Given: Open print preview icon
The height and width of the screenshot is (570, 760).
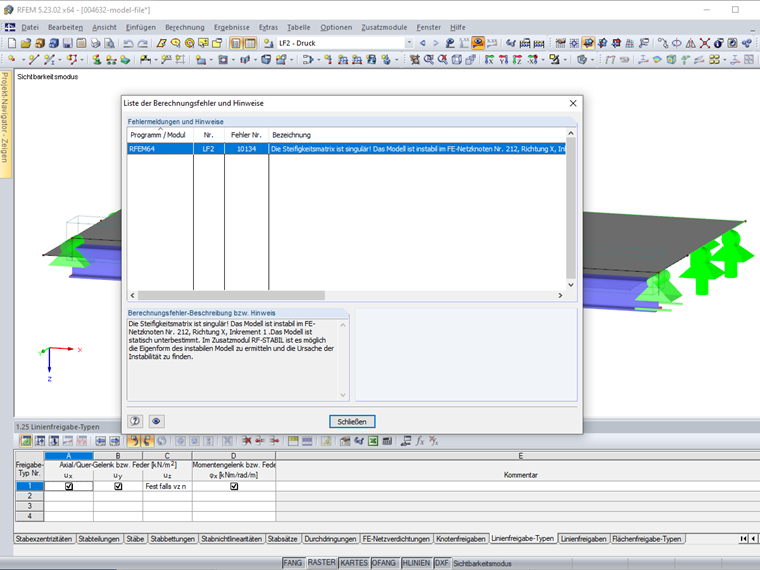Looking at the screenshot, I should click(110, 43).
